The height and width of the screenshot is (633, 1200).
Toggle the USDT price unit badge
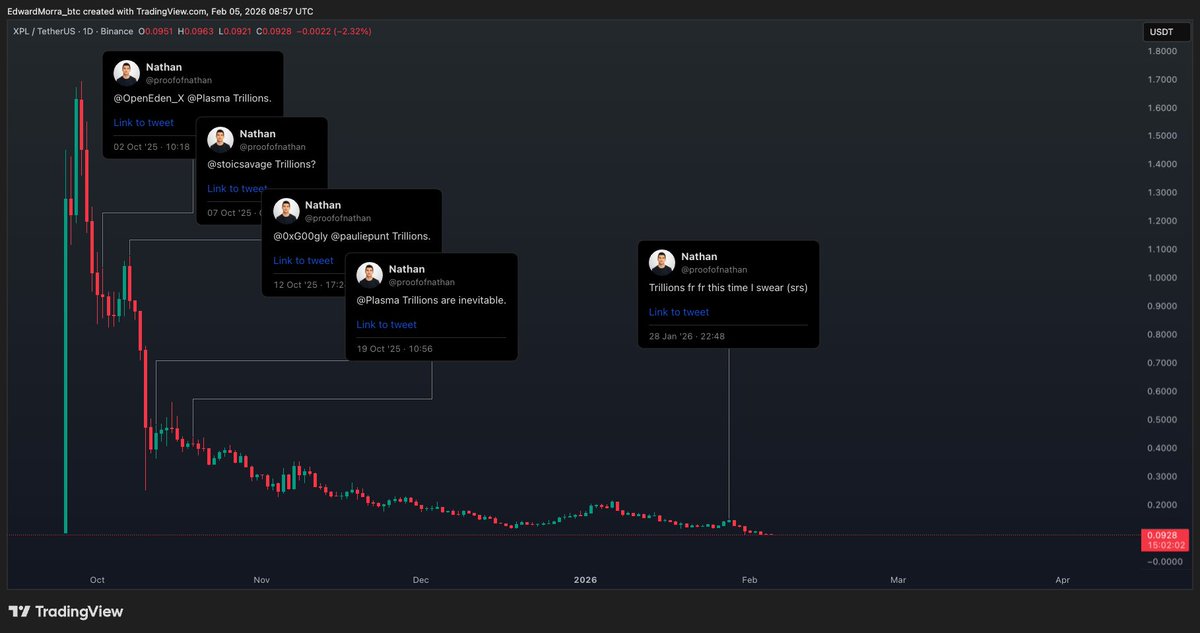(1165, 31)
